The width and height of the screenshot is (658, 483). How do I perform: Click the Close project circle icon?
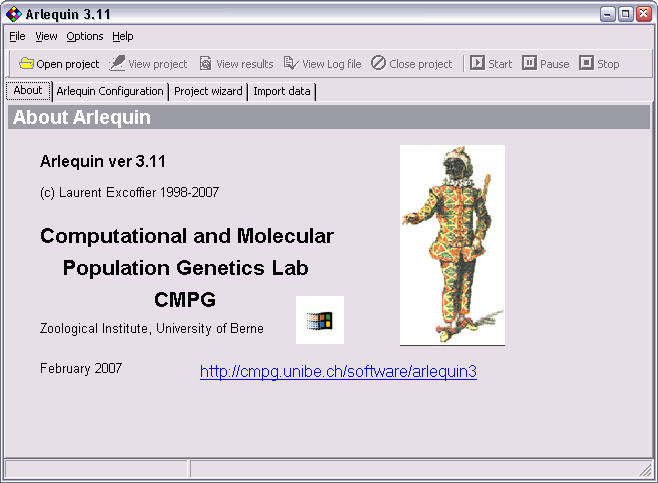pos(378,63)
